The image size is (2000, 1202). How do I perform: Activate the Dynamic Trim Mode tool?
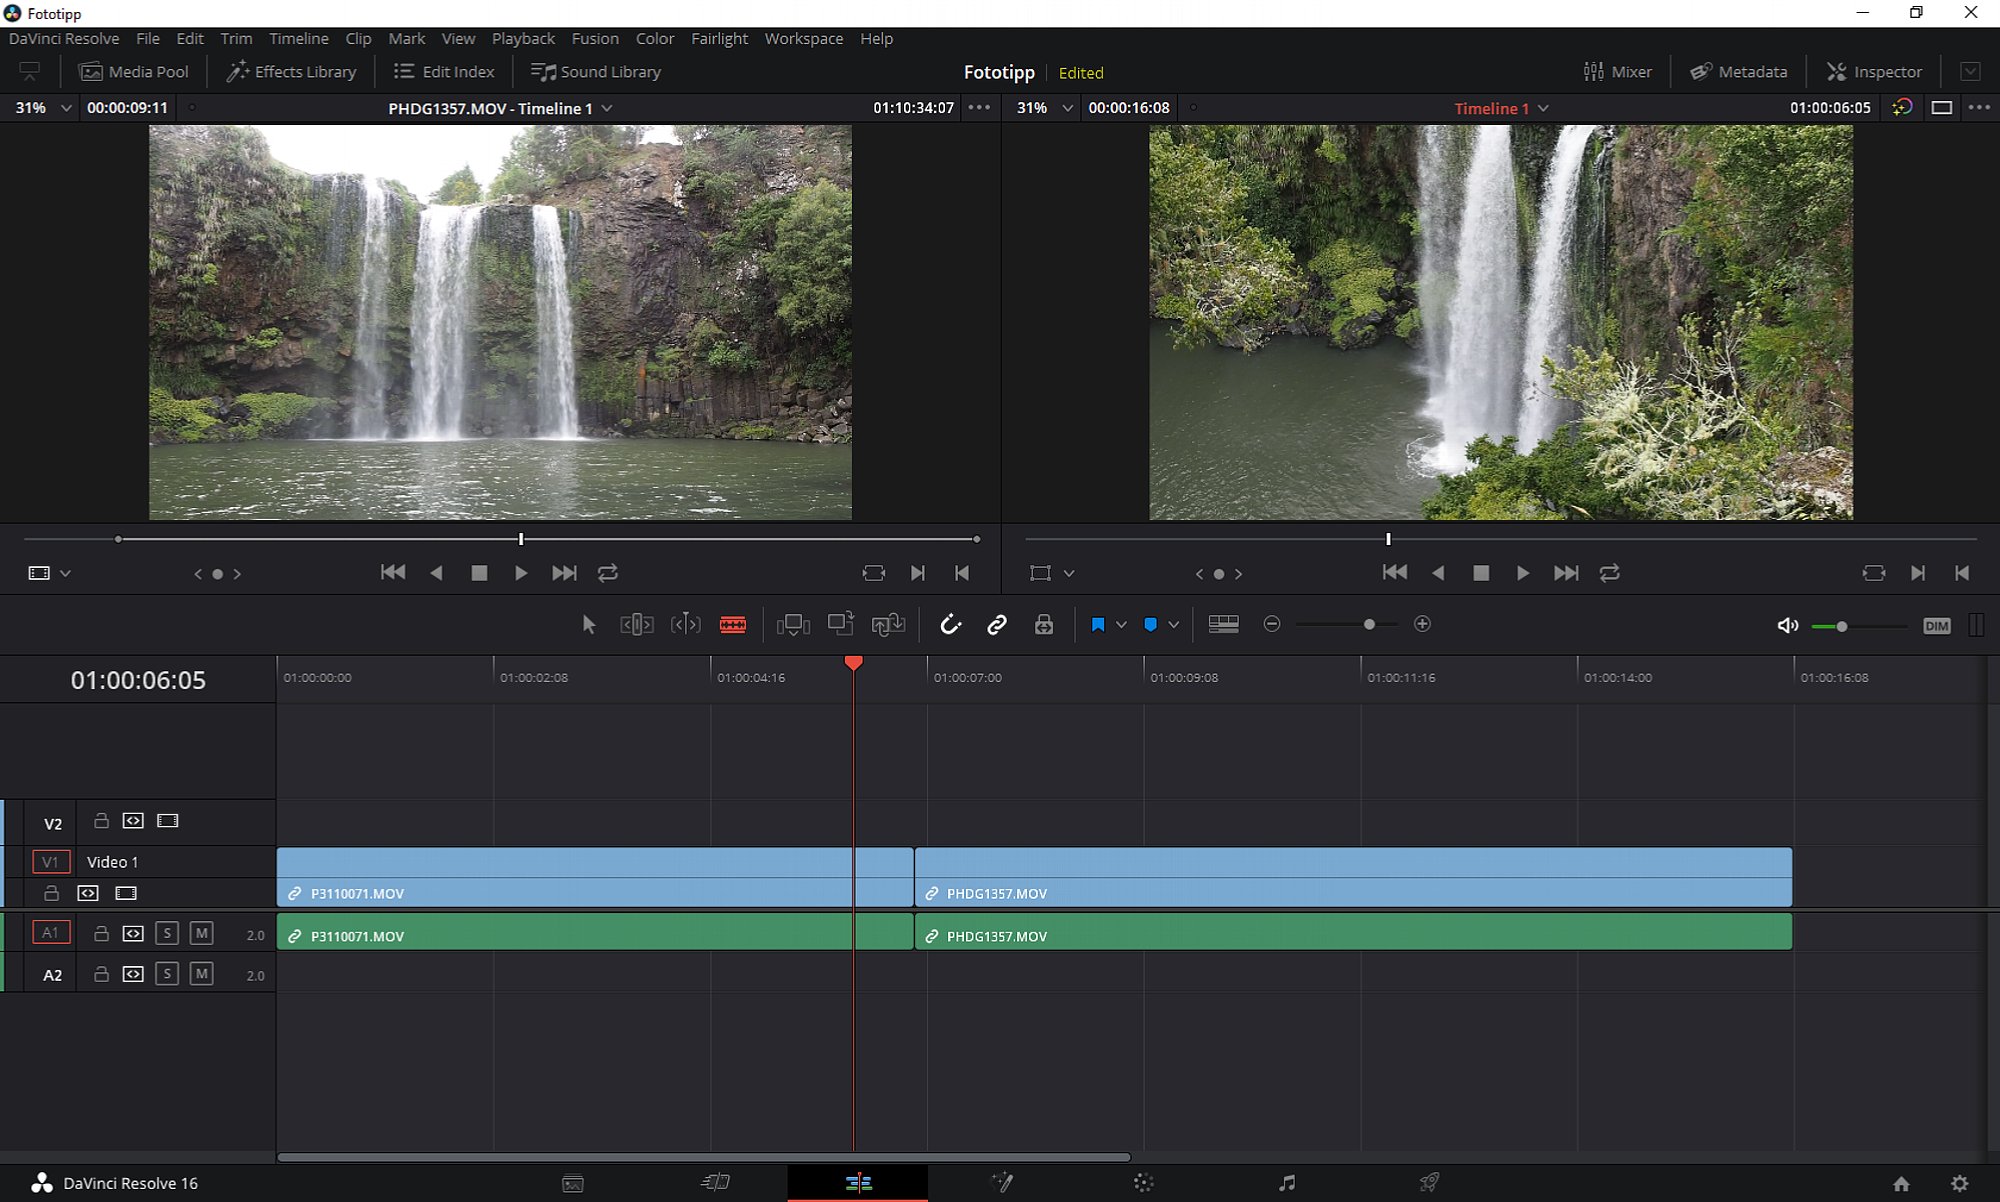(685, 625)
